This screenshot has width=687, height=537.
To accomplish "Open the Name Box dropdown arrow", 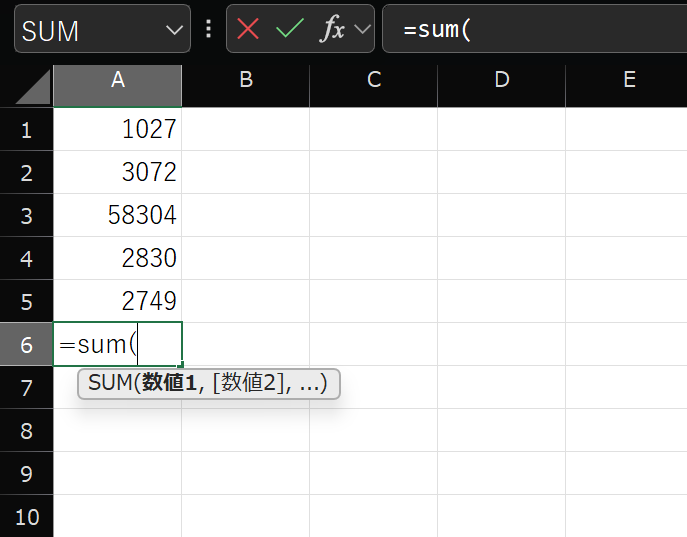I will [174, 30].
